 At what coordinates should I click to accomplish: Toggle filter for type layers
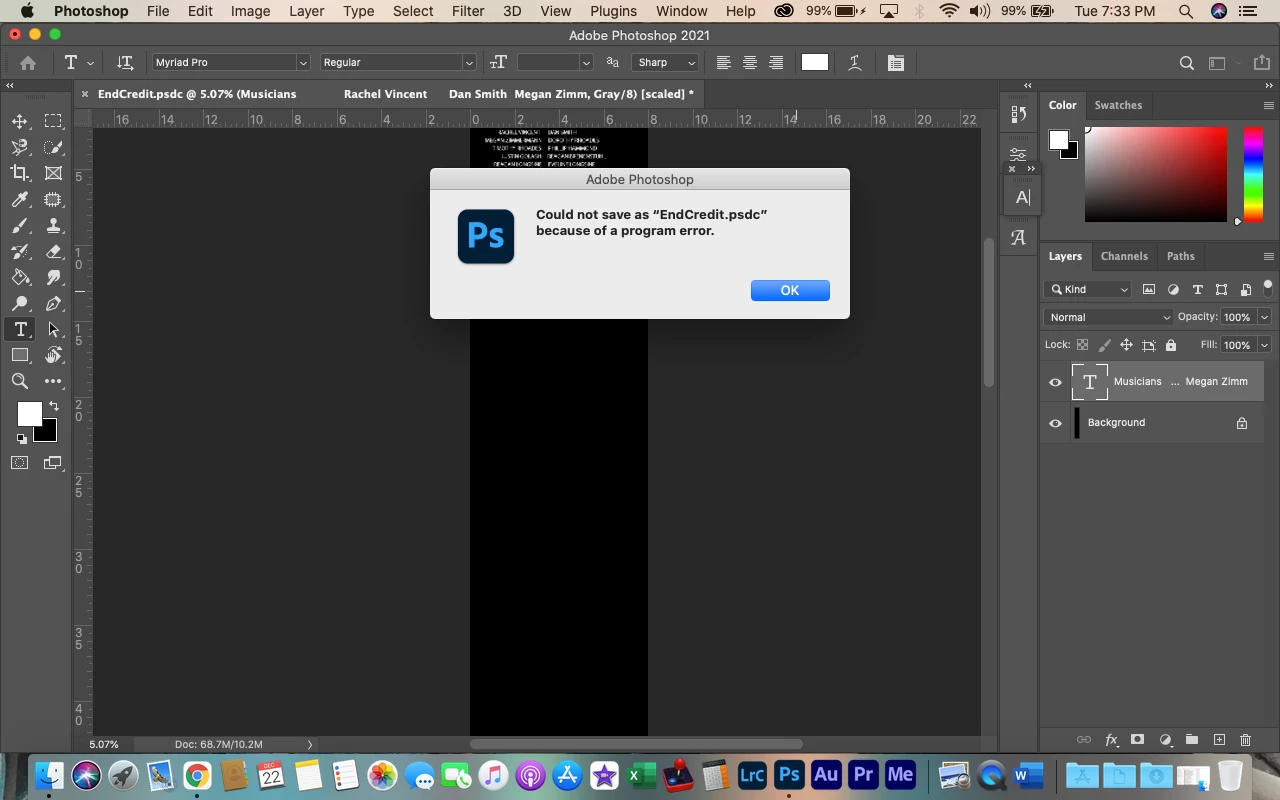click(1197, 289)
